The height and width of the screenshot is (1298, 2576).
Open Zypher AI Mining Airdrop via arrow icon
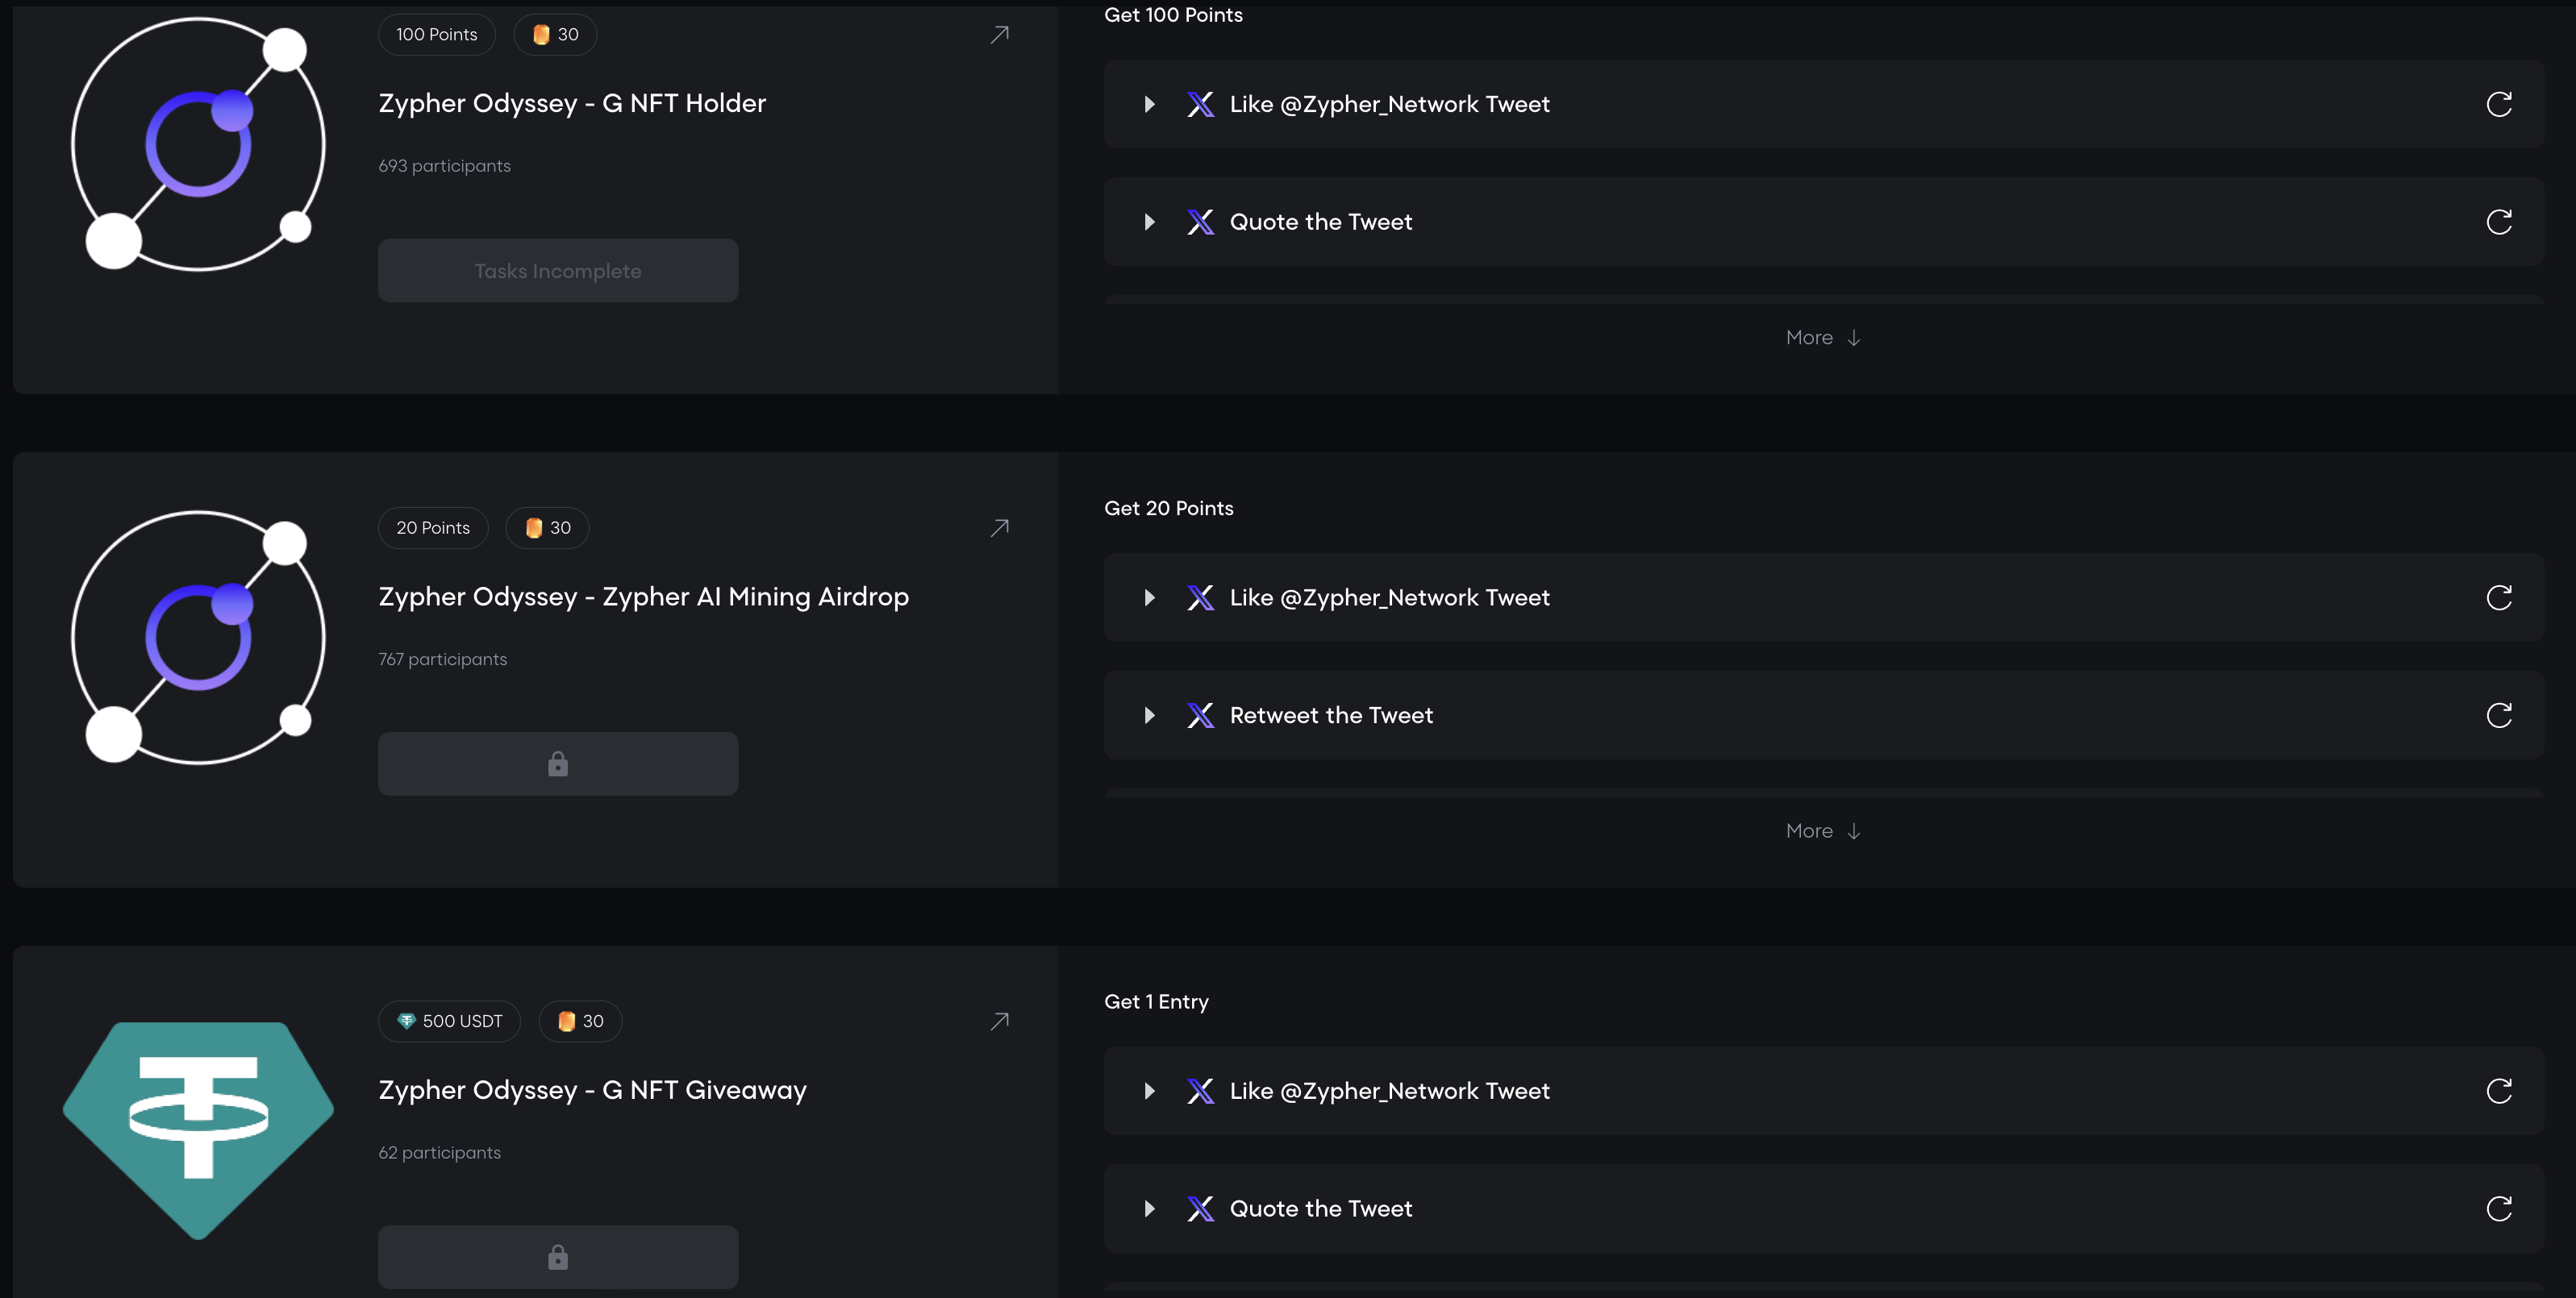pyautogui.click(x=999, y=528)
